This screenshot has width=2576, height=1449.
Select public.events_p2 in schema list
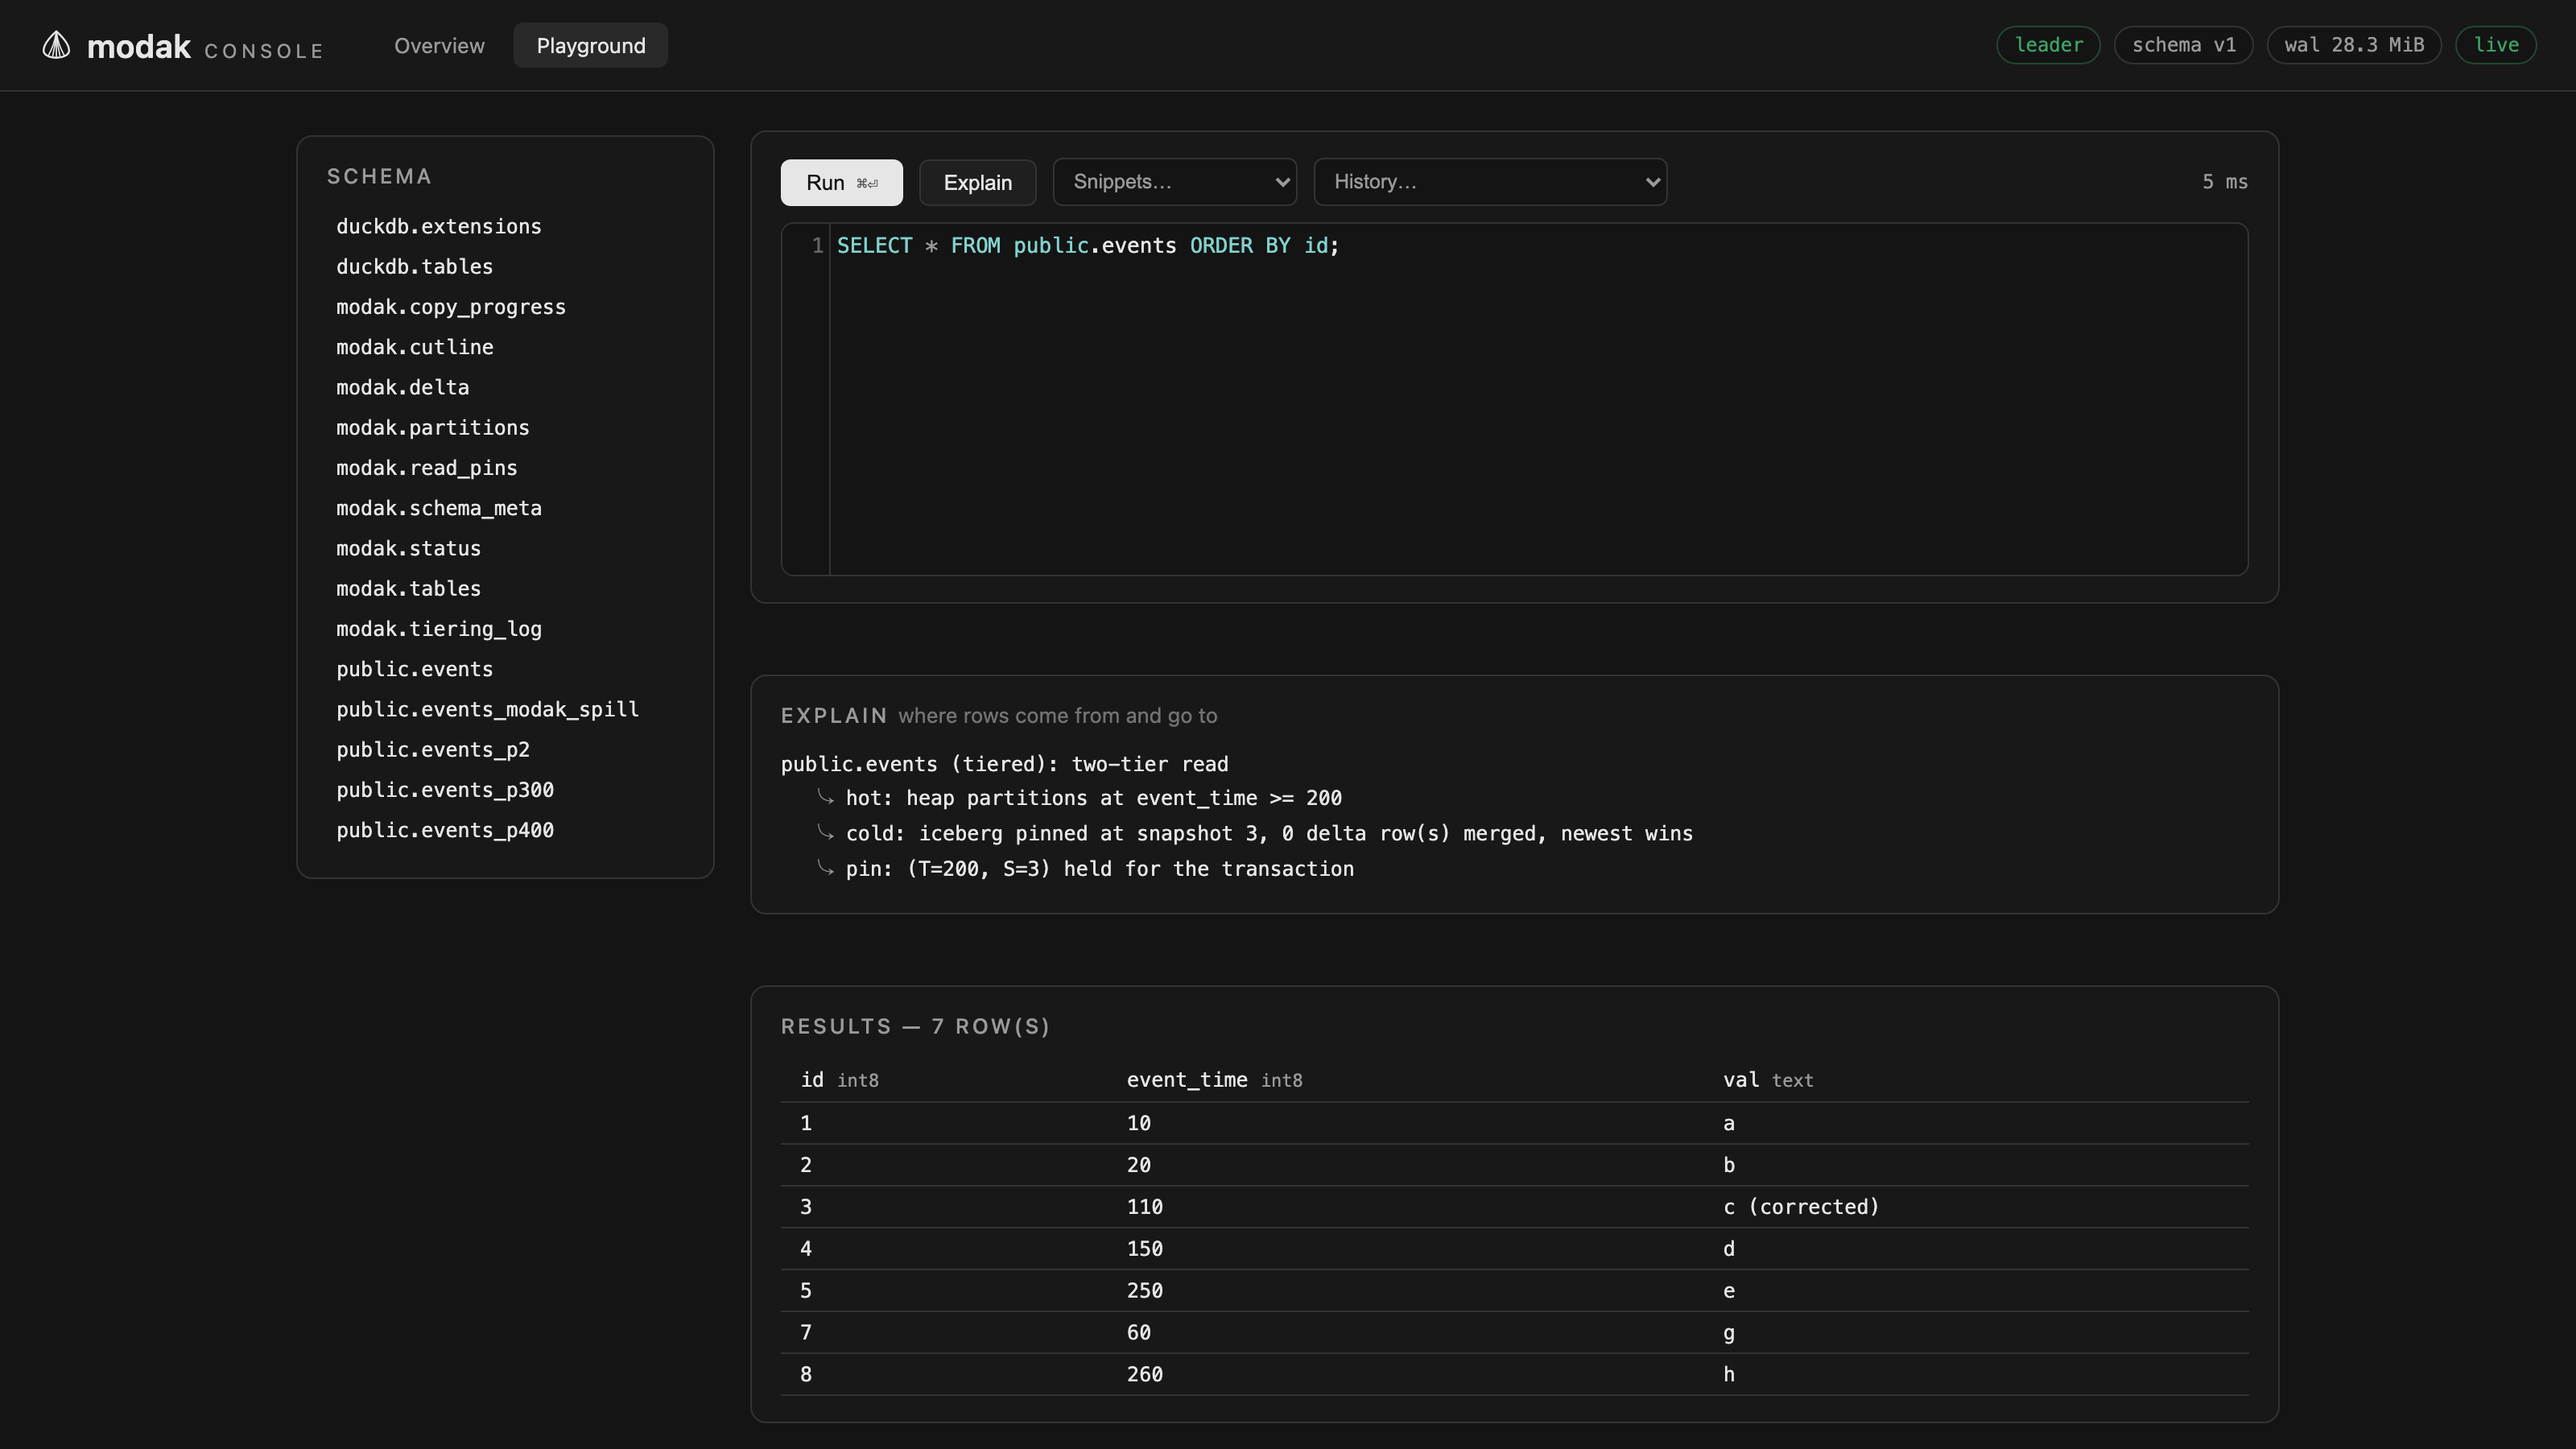pyautogui.click(x=433, y=750)
